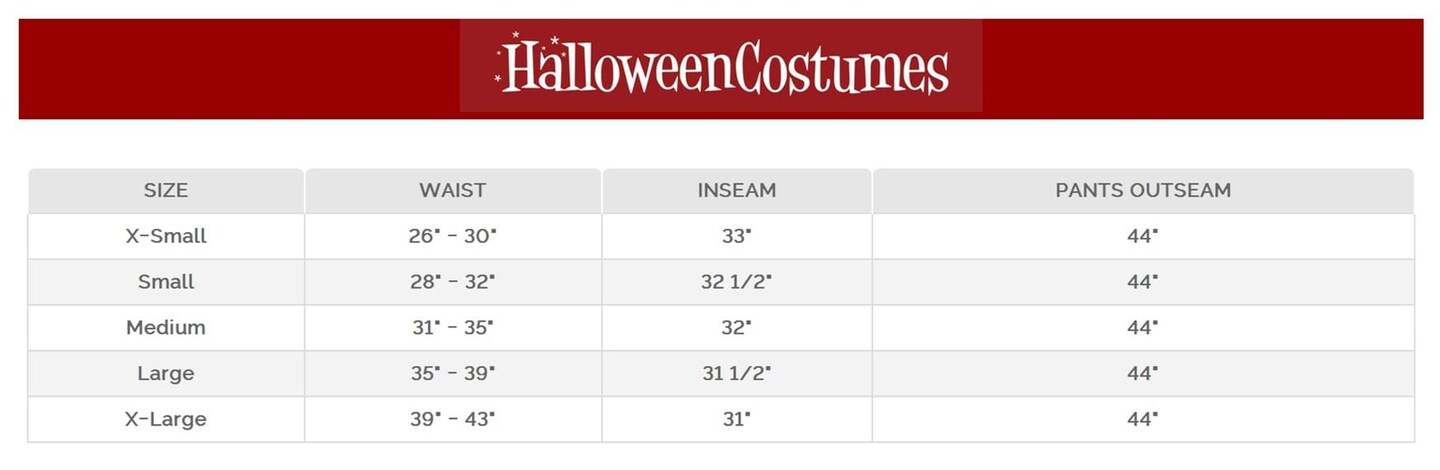Click the Medium size row label
The width and height of the screenshot is (1440, 470).
pyautogui.click(x=166, y=327)
